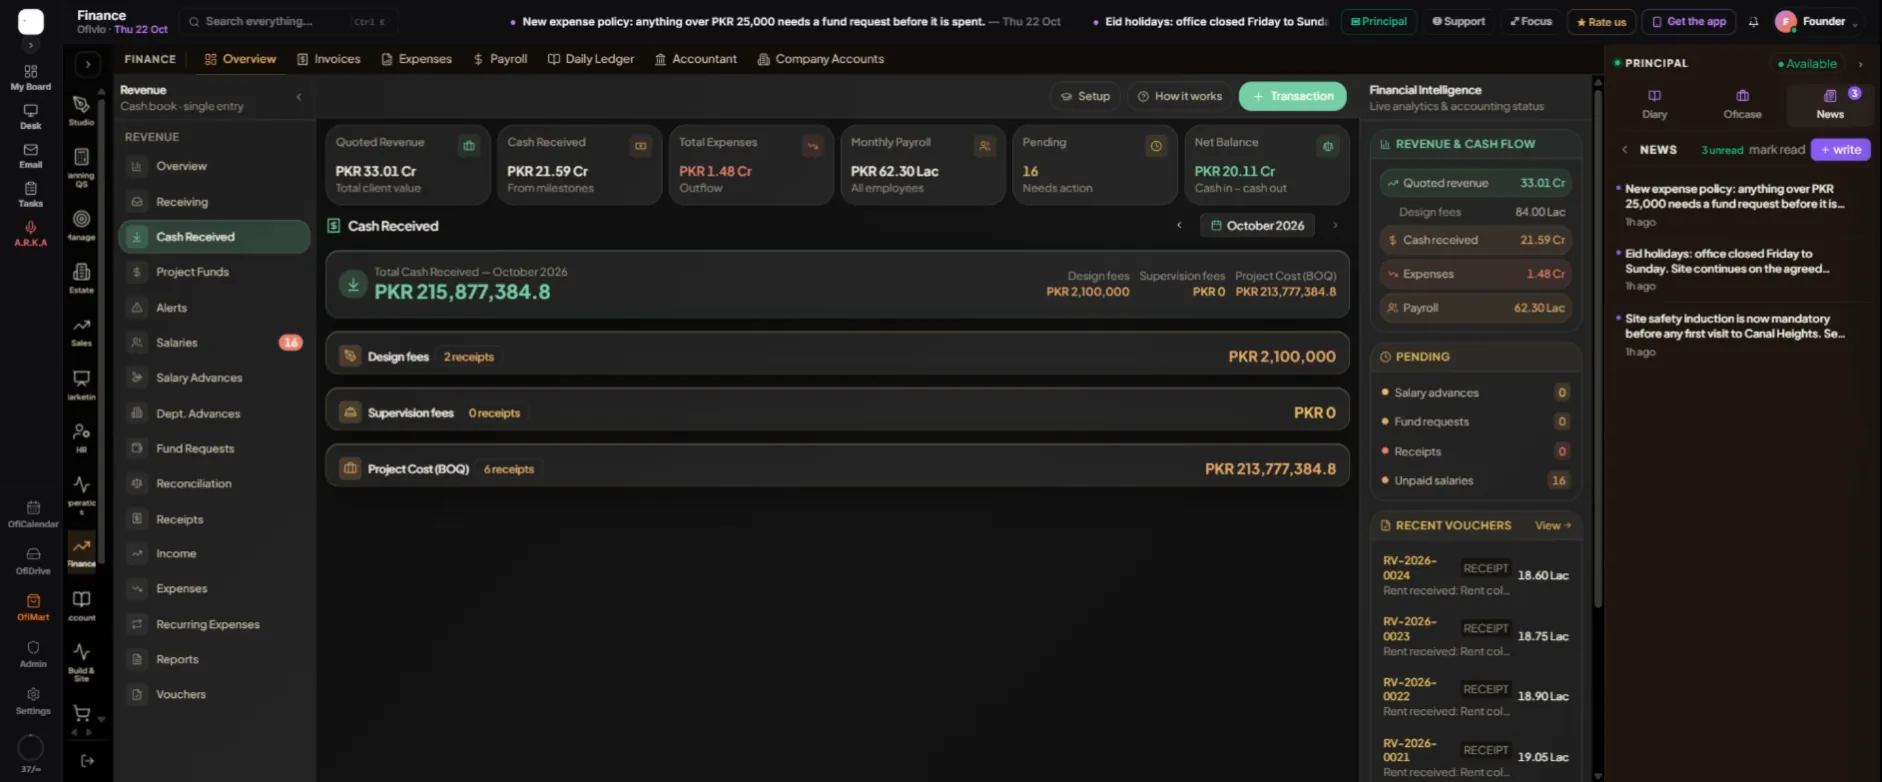This screenshot has height=782, width=1882.
Task: Open the Desk icon in left rail
Action: point(31,116)
